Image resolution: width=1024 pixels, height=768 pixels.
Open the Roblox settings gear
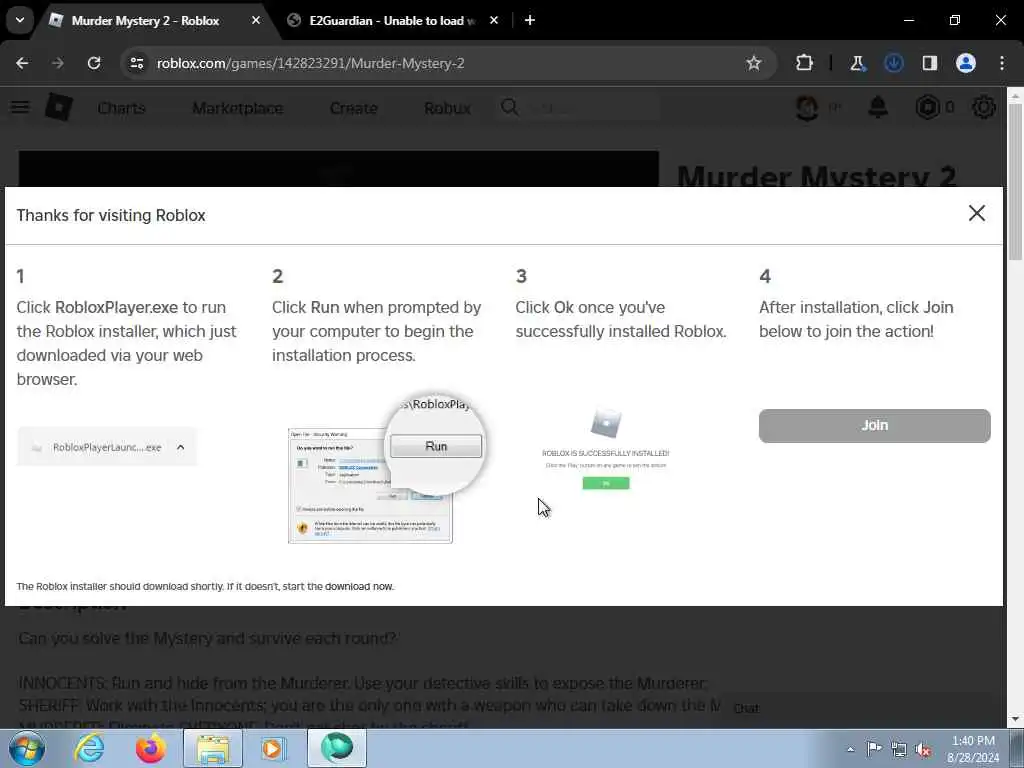click(984, 107)
